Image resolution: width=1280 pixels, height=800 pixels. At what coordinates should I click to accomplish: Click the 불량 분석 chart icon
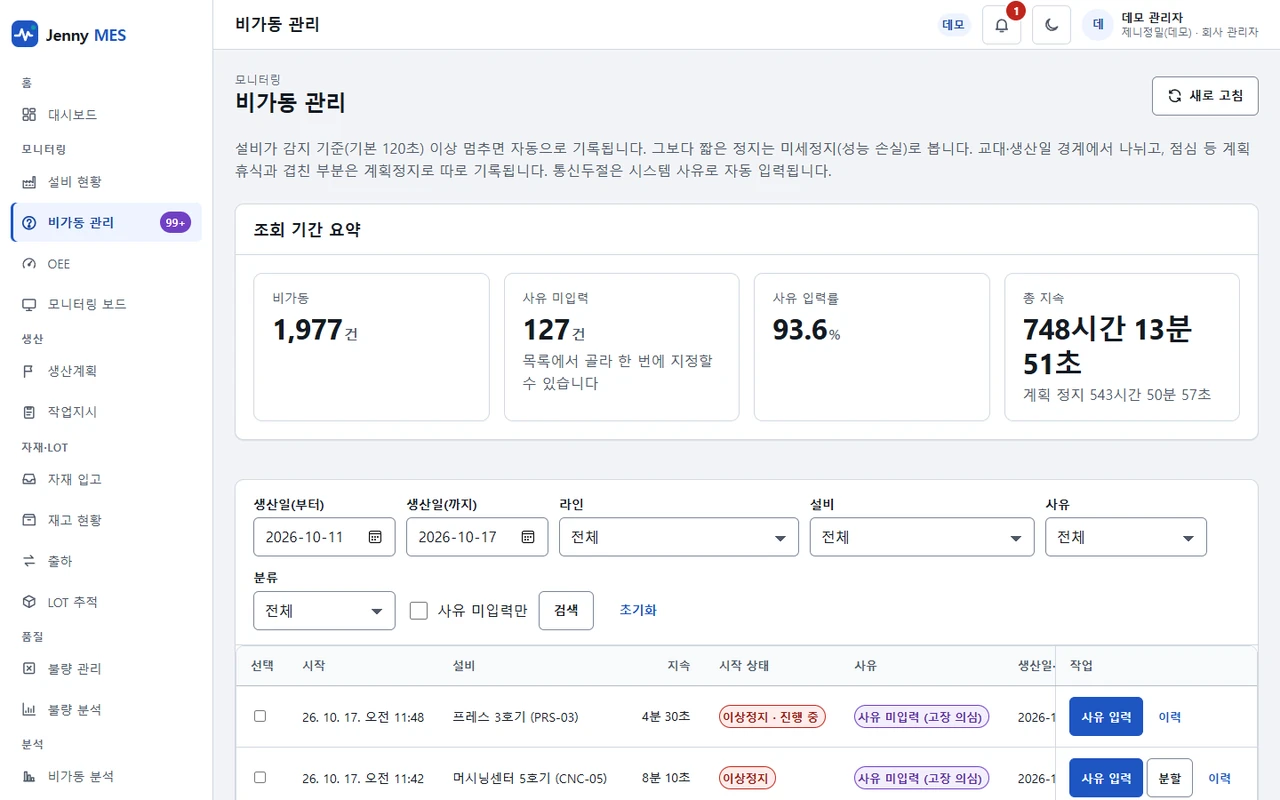(29, 709)
